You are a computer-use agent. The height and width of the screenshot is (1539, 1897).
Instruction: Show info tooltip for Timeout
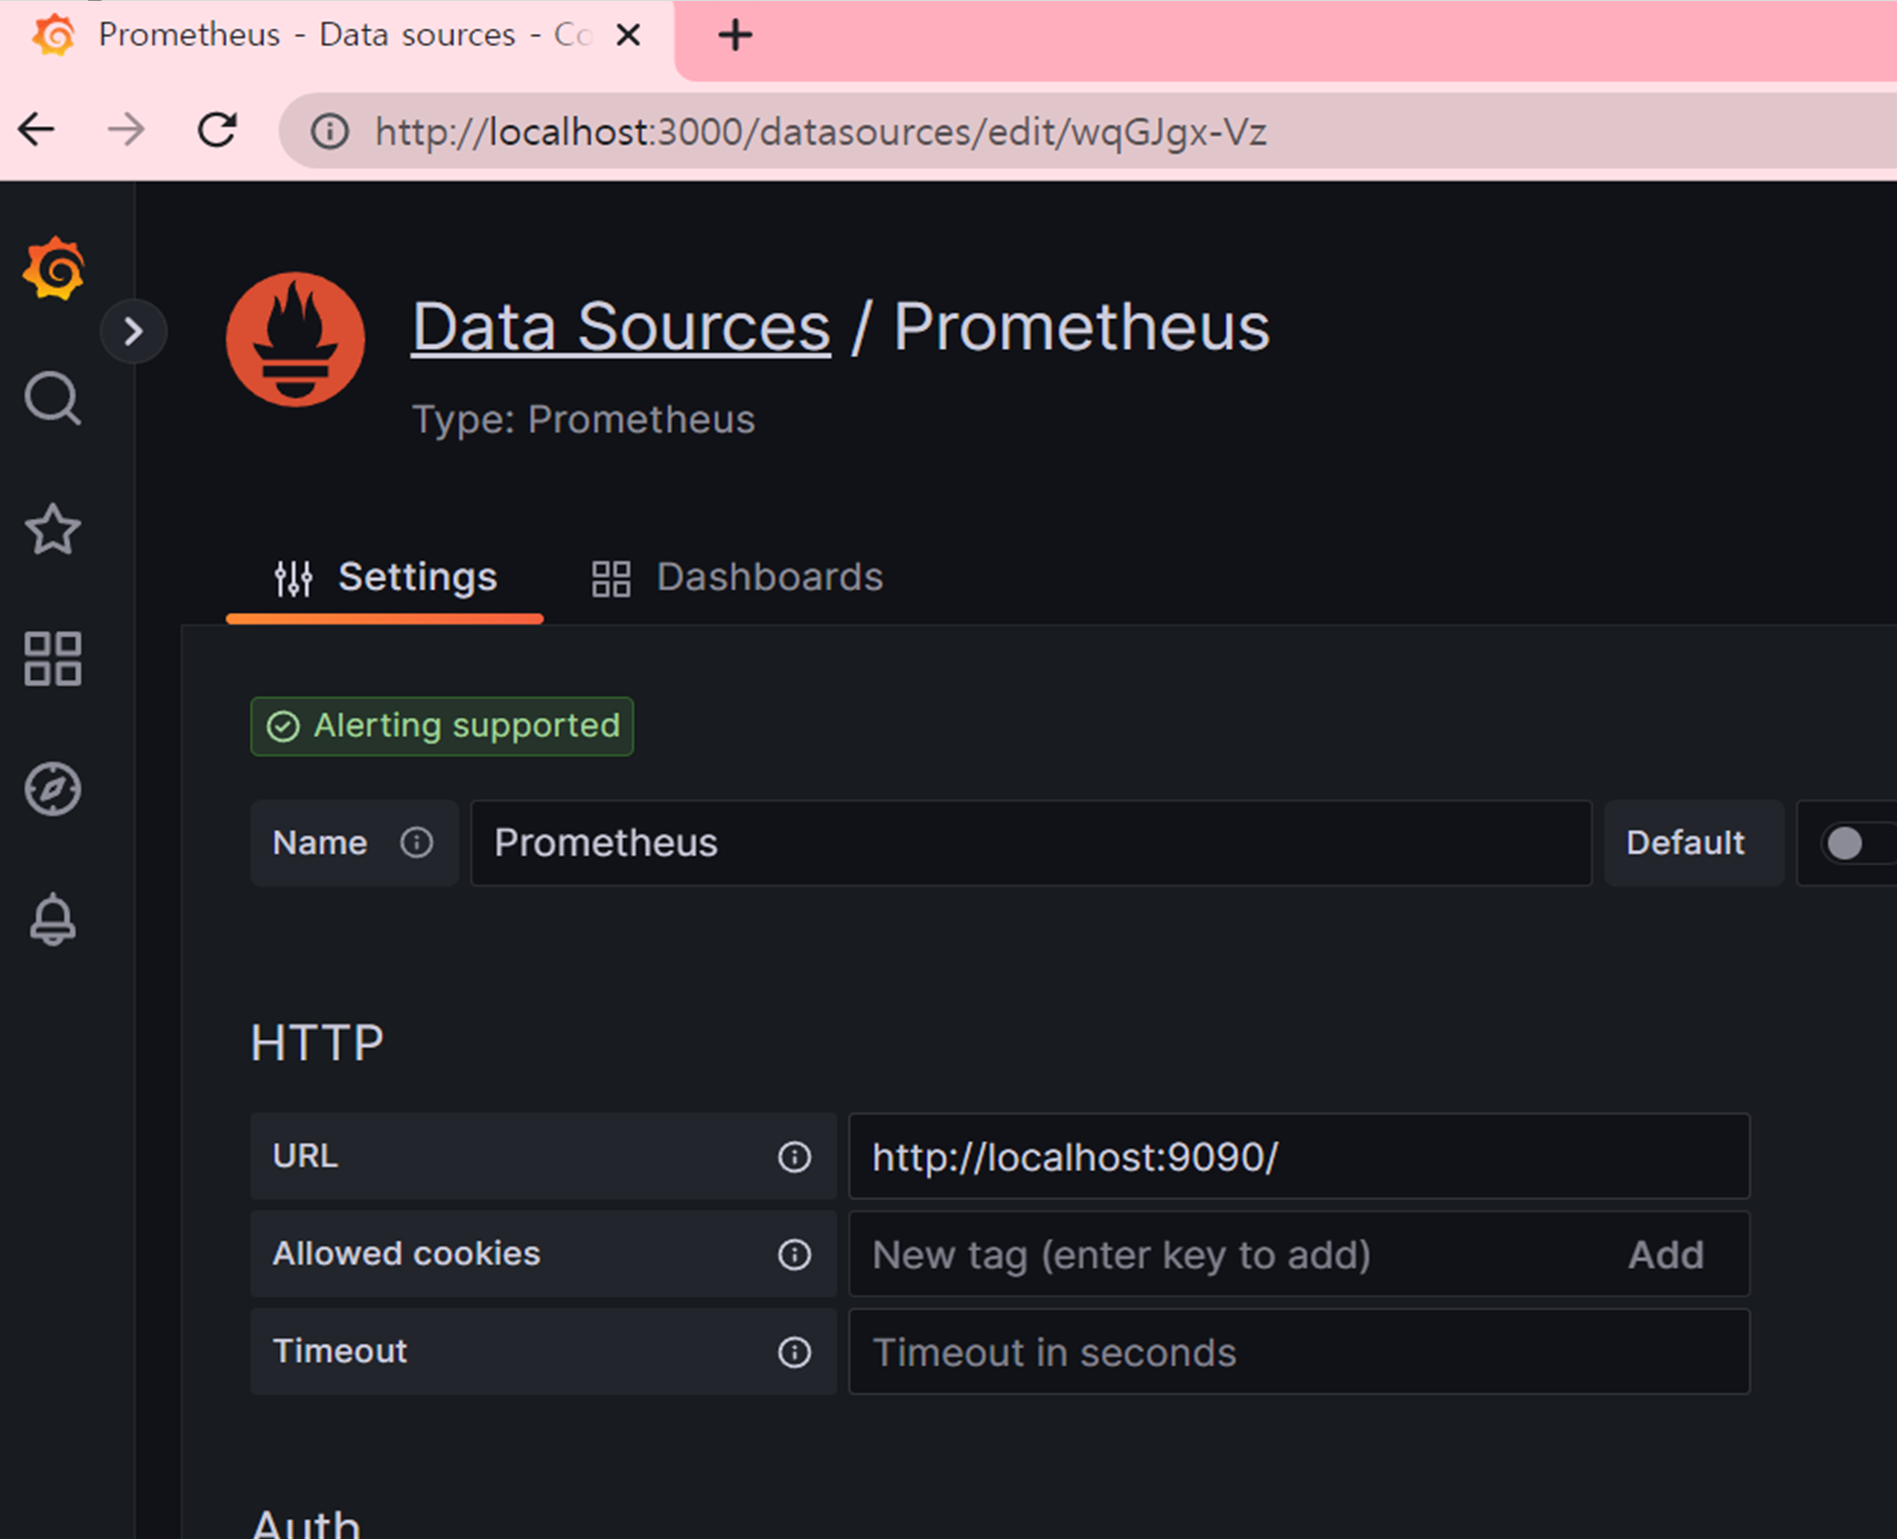click(795, 1353)
